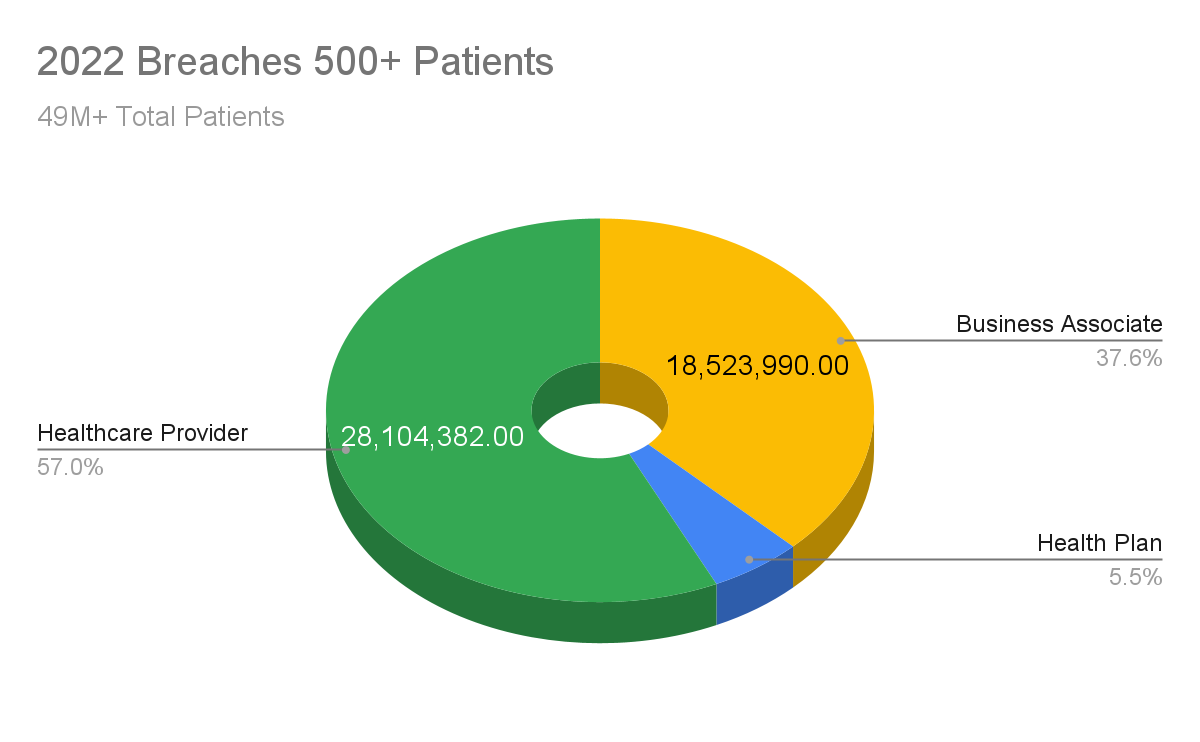Click the Healthcare Provider leader line dot

(346, 450)
